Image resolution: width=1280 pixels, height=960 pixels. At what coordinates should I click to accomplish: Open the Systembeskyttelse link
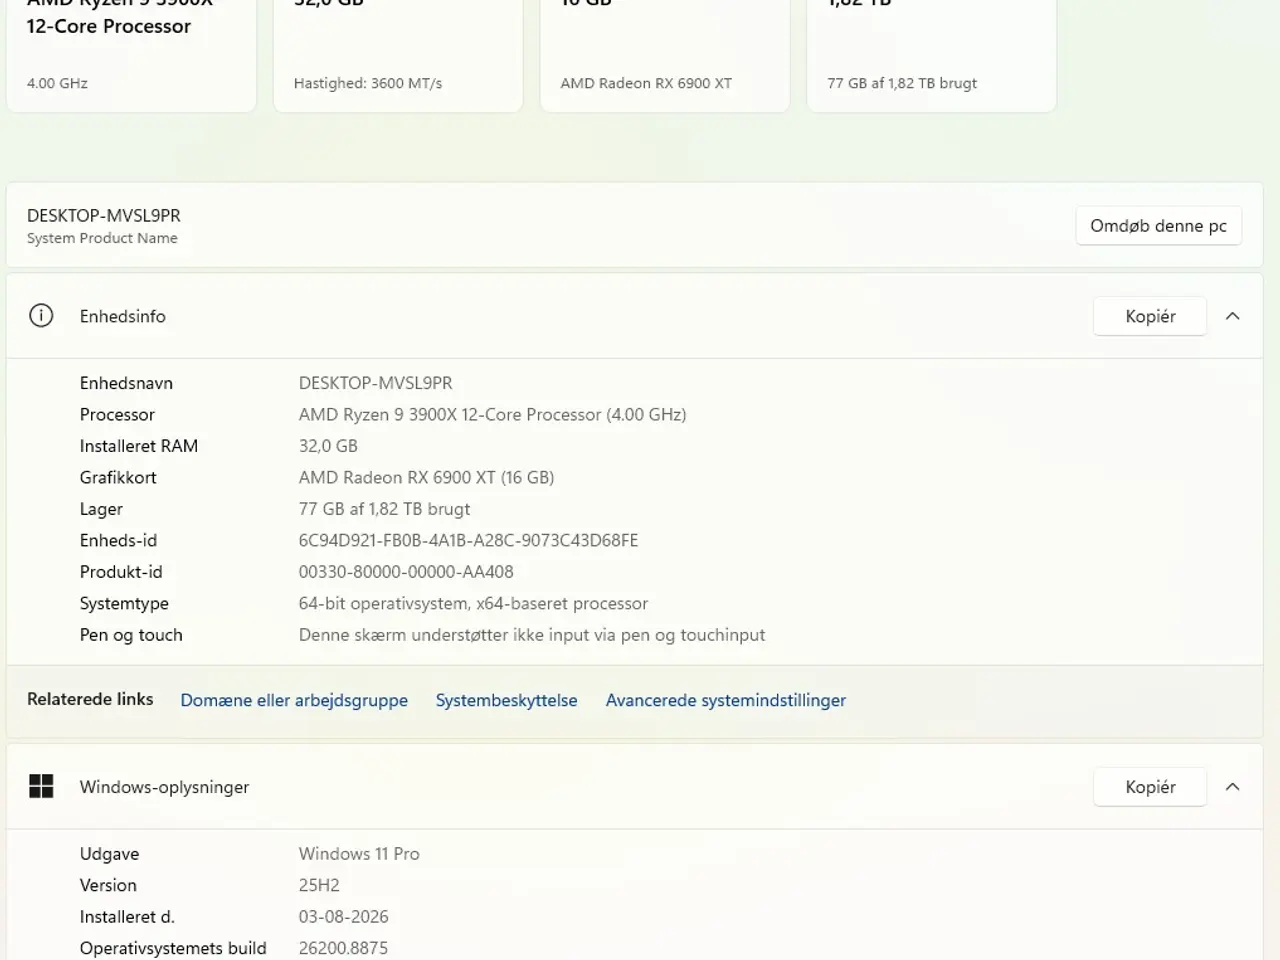click(x=506, y=700)
